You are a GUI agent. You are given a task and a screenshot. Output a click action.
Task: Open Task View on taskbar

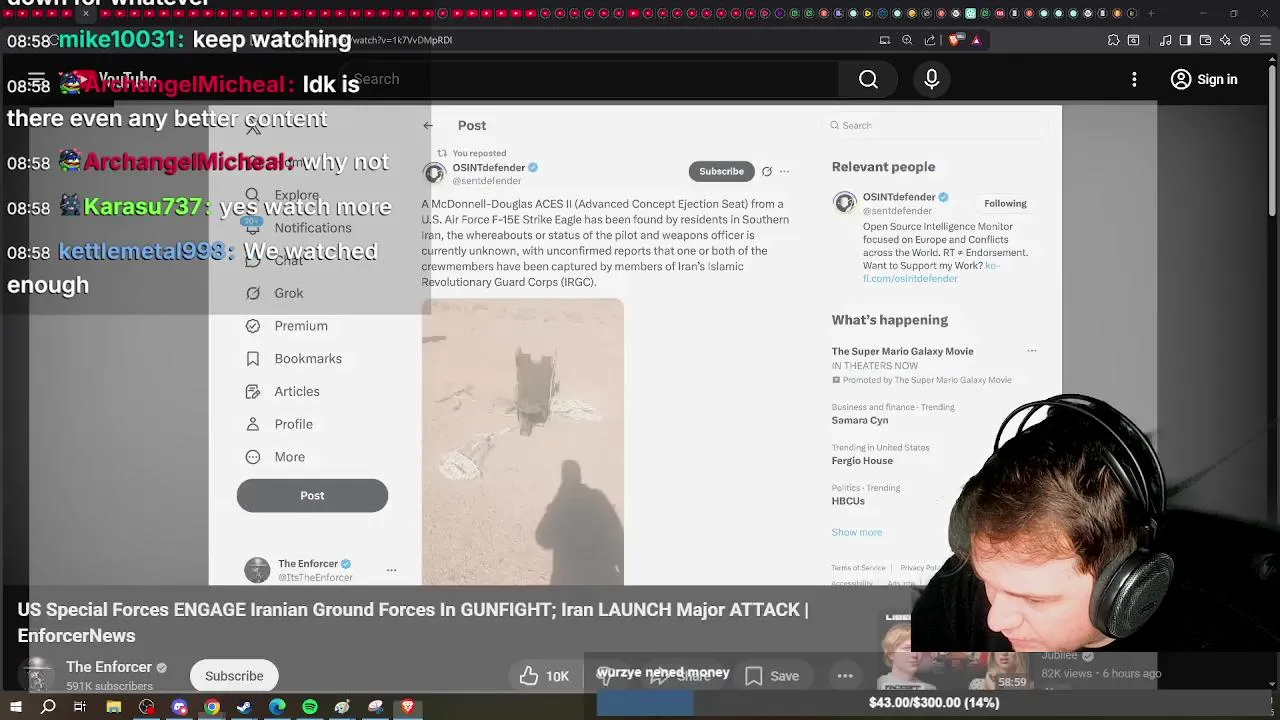pyautogui.click(x=80, y=707)
